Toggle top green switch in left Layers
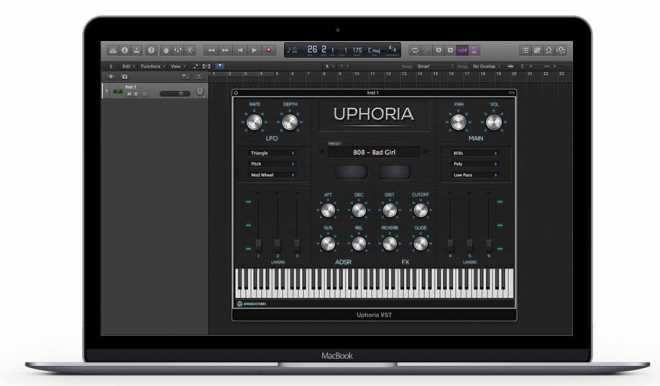 point(248,202)
